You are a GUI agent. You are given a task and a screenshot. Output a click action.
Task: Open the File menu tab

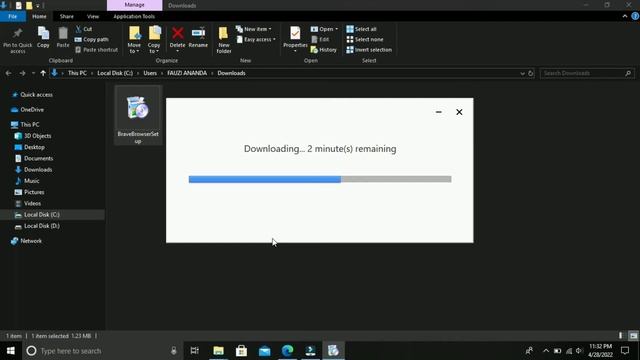(x=13, y=16)
